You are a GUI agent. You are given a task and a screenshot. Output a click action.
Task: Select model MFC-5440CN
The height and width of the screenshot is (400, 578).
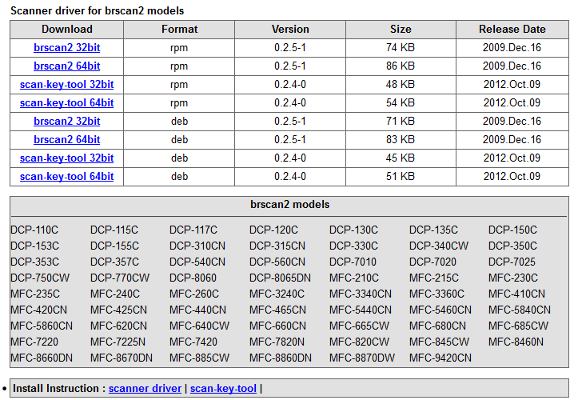coord(361,310)
